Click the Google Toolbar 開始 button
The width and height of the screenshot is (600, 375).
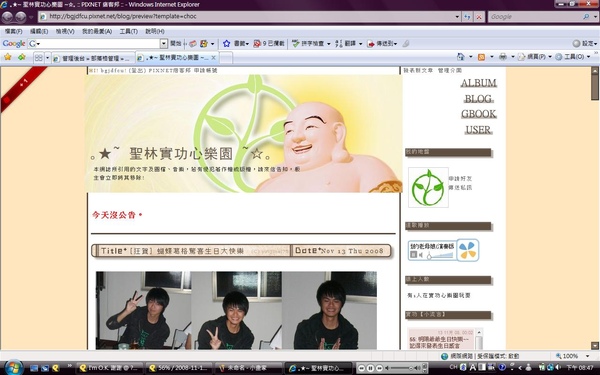(x=176, y=44)
